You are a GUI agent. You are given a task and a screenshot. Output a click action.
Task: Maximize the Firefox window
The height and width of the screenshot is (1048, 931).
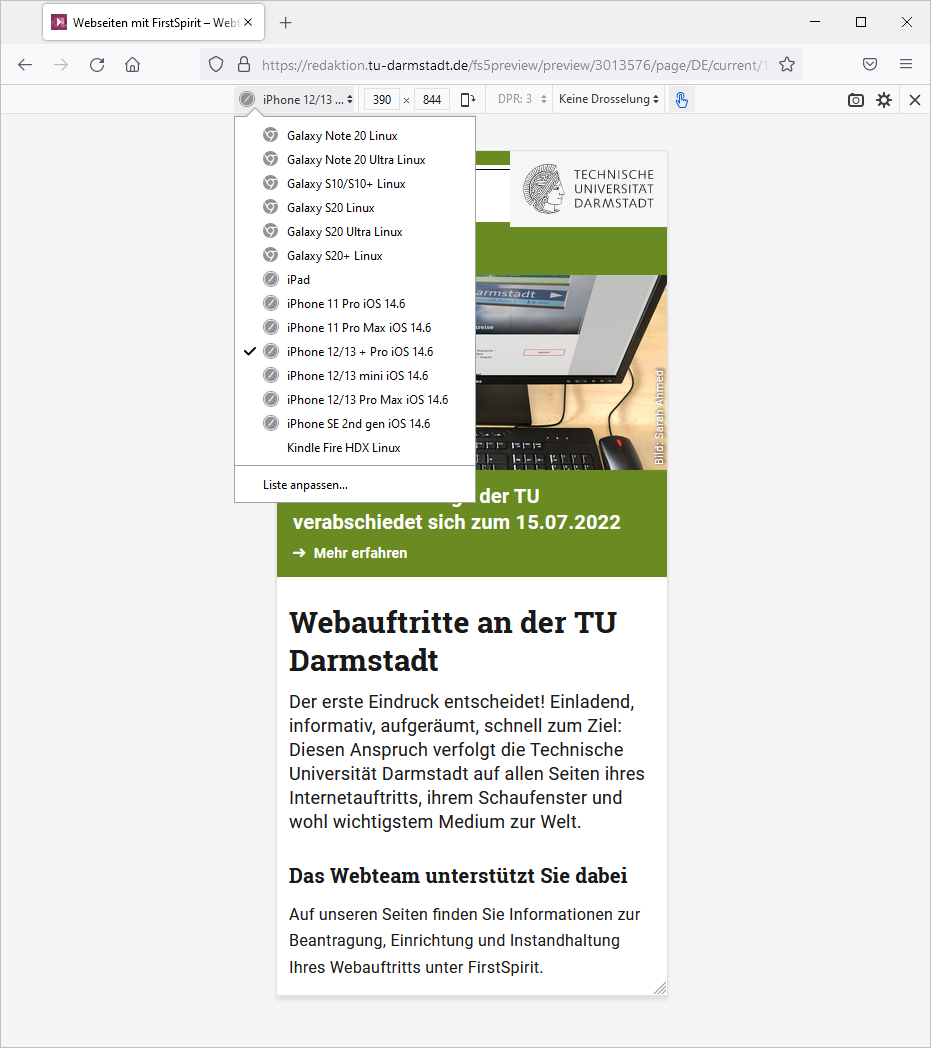[x=861, y=22]
